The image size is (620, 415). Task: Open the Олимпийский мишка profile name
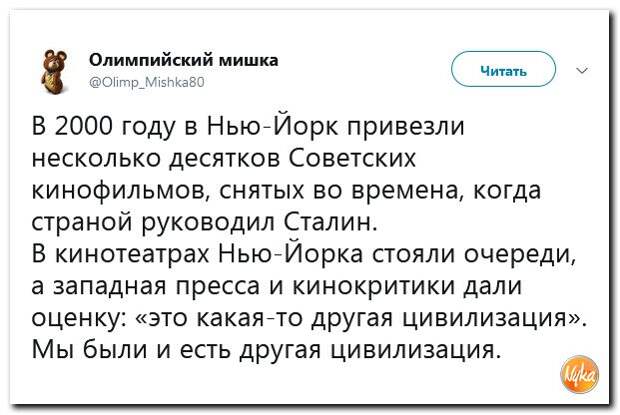tap(183, 60)
